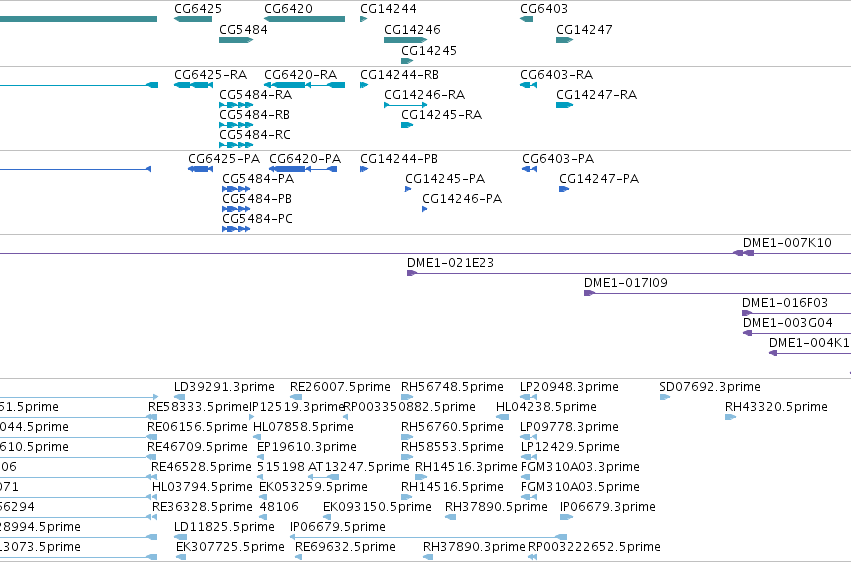851x562 pixels.
Task: Select the RH14516.5prime EST label
Action: (452, 488)
